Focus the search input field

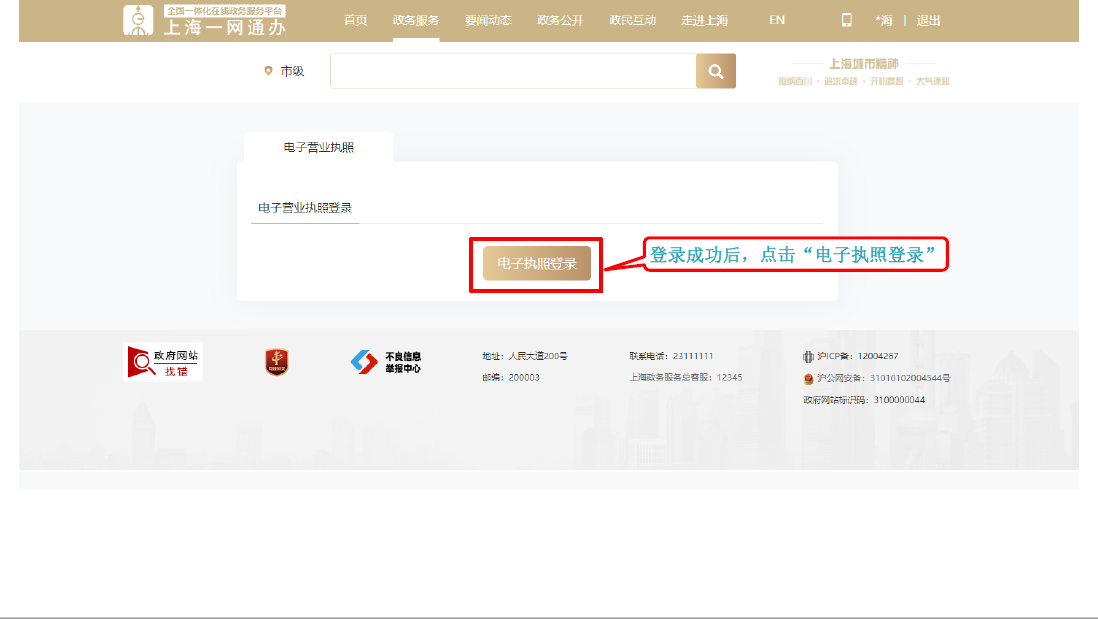click(512, 71)
